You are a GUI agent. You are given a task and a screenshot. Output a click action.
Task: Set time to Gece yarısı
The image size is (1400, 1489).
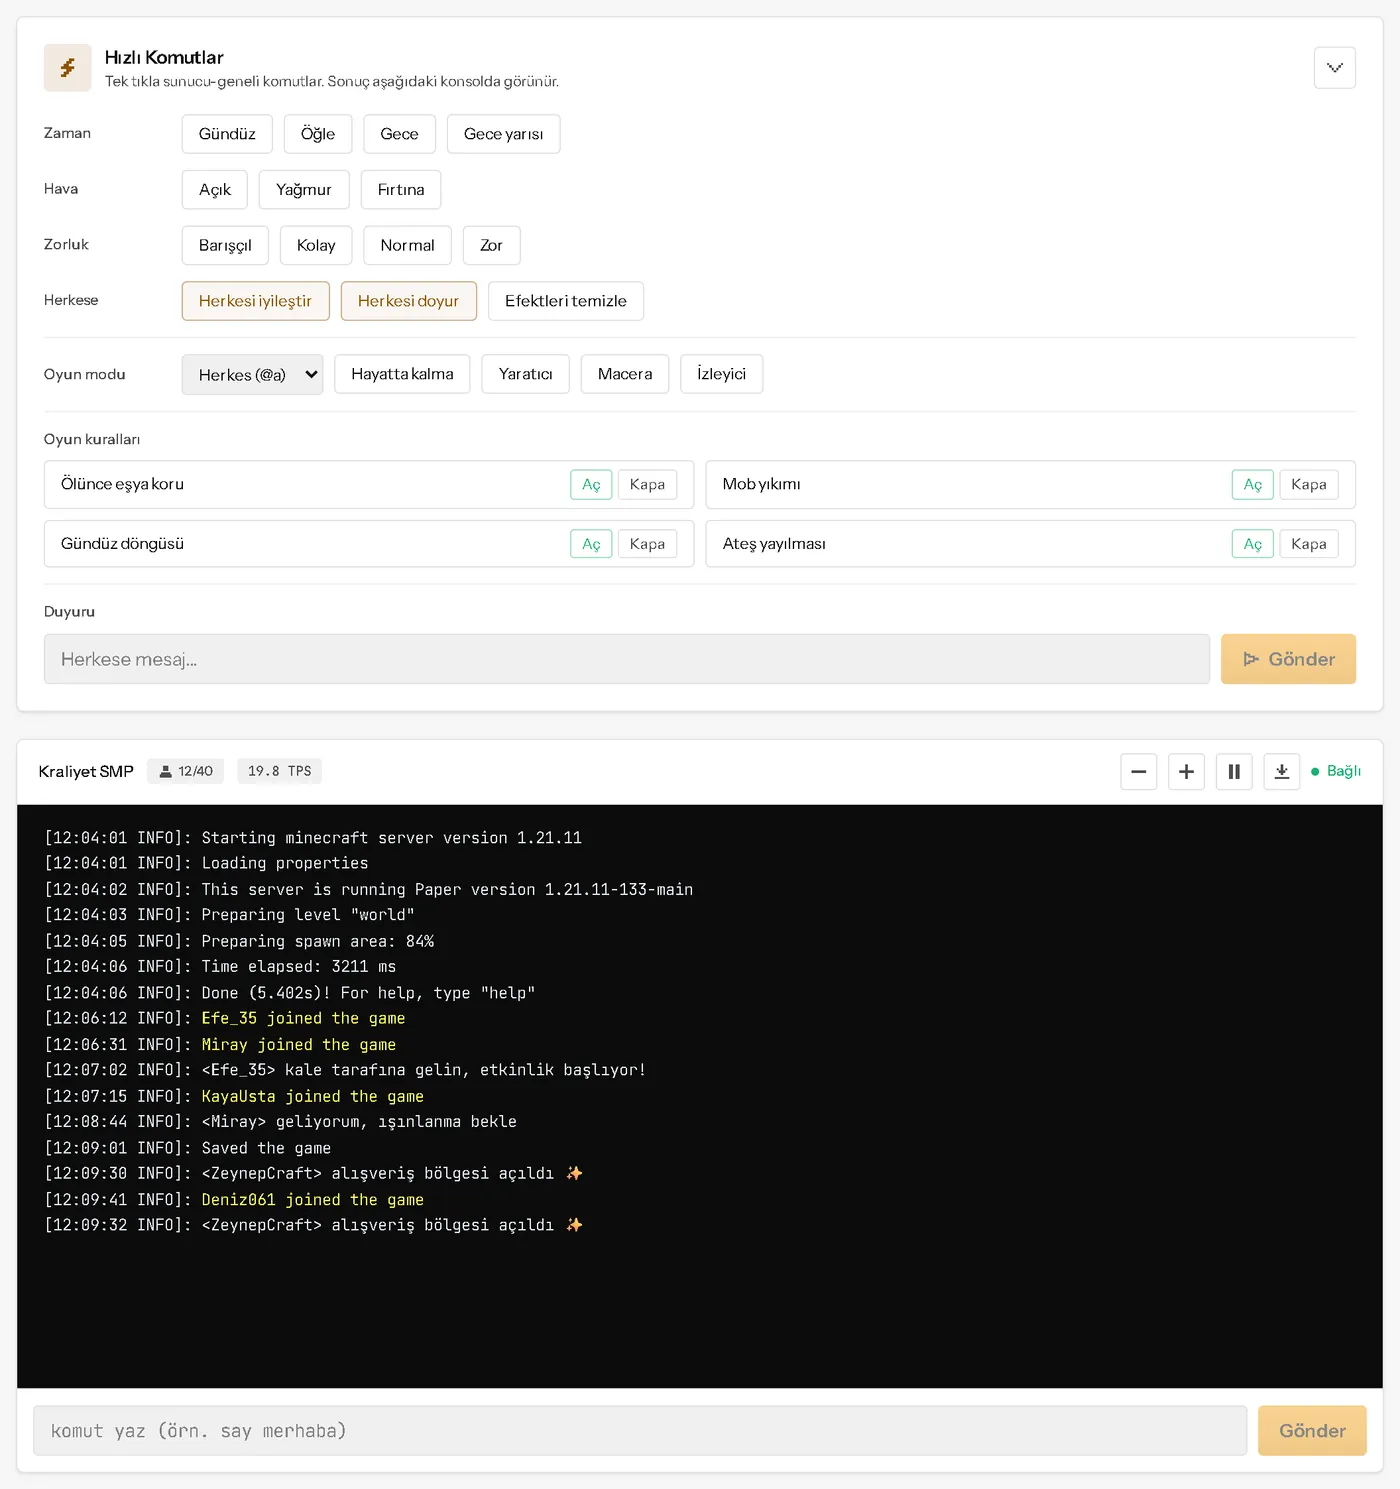(x=503, y=134)
